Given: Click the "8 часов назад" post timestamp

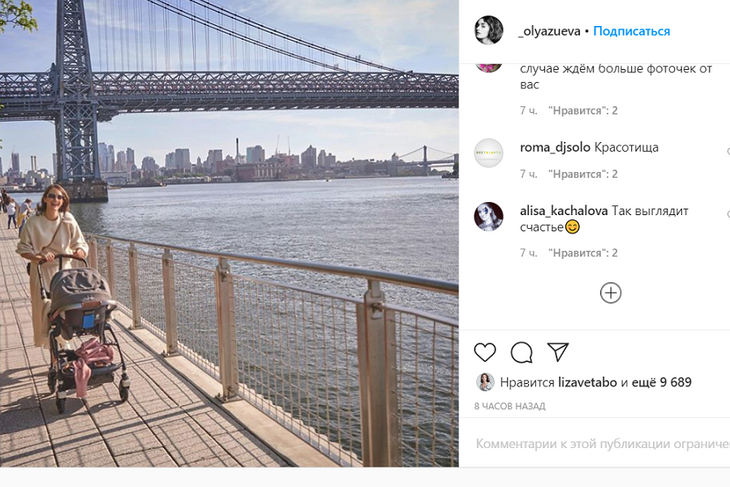Looking at the screenshot, I should pos(510,406).
